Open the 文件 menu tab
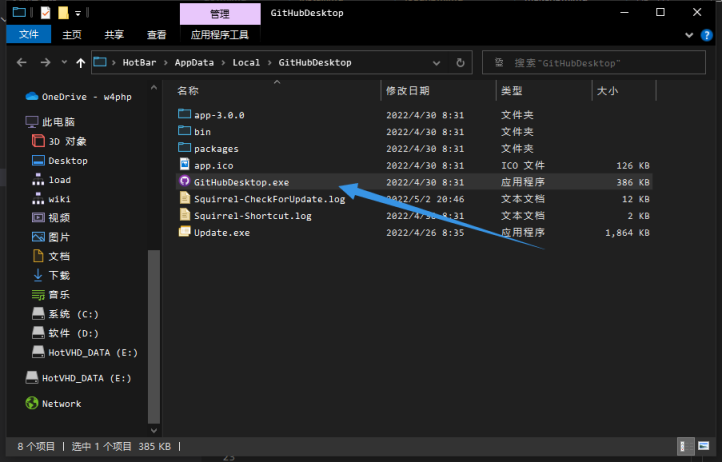722x462 pixels. pos(29,35)
